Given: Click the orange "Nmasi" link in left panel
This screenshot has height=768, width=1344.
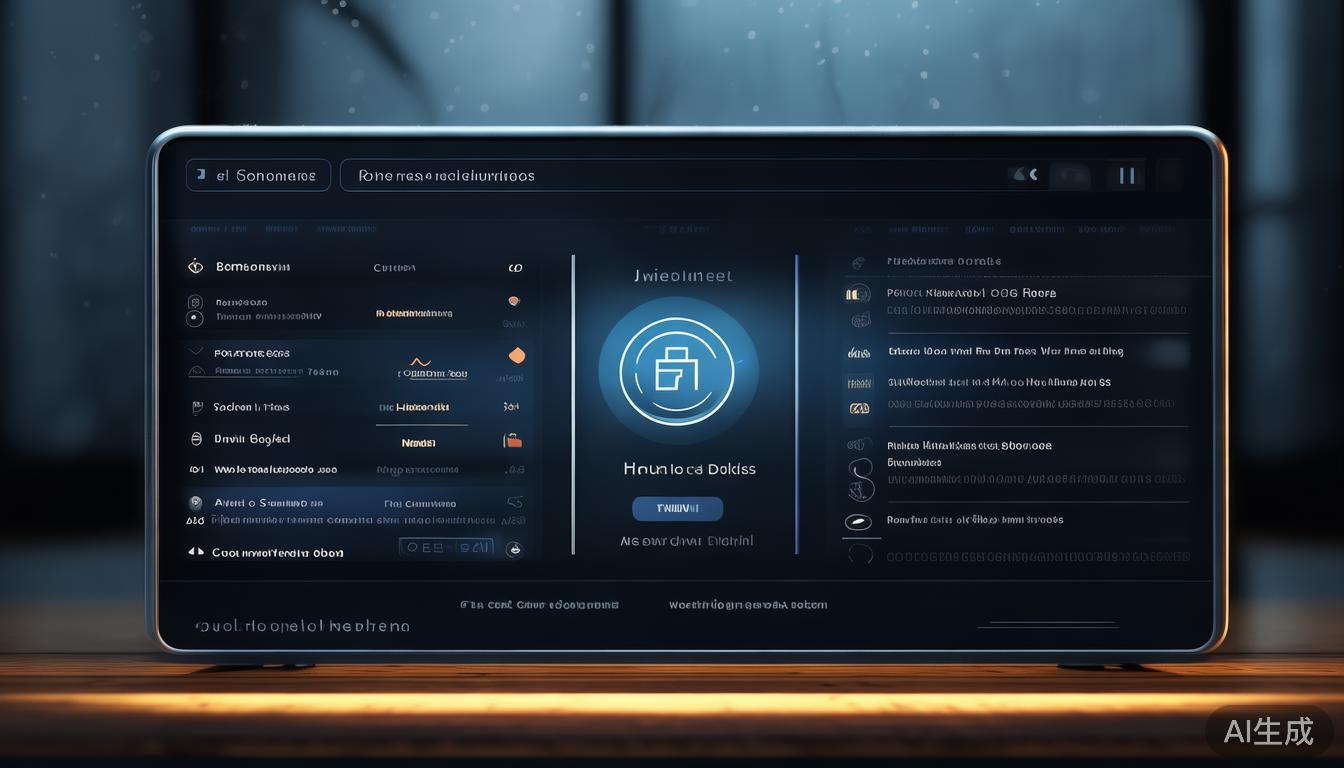Looking at the screenshot, I should pos(418,442).
